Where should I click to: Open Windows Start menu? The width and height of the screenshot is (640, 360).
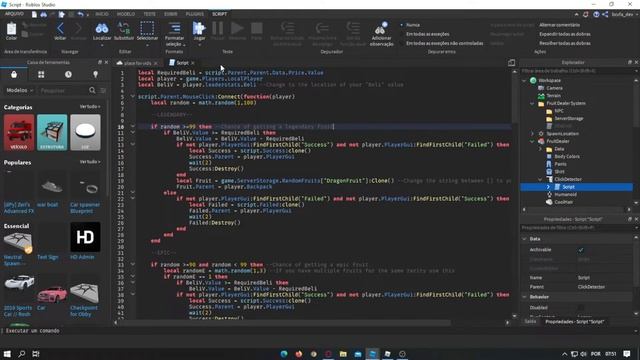[x=7, y=354]
